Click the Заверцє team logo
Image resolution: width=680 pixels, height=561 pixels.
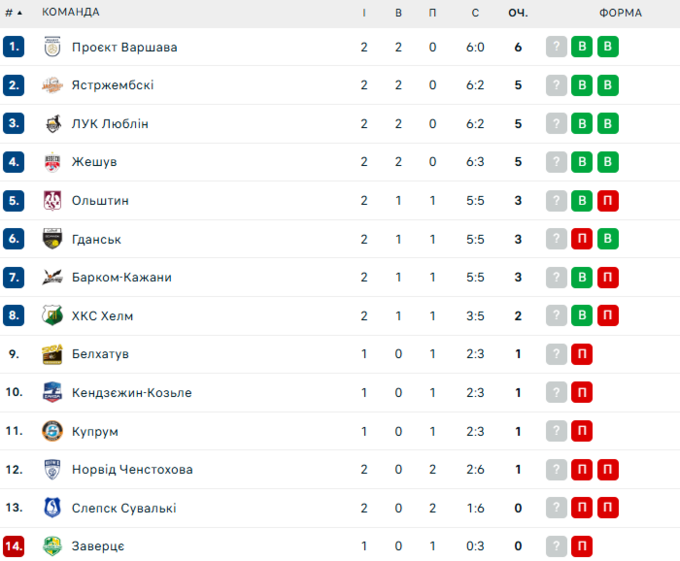53,546
